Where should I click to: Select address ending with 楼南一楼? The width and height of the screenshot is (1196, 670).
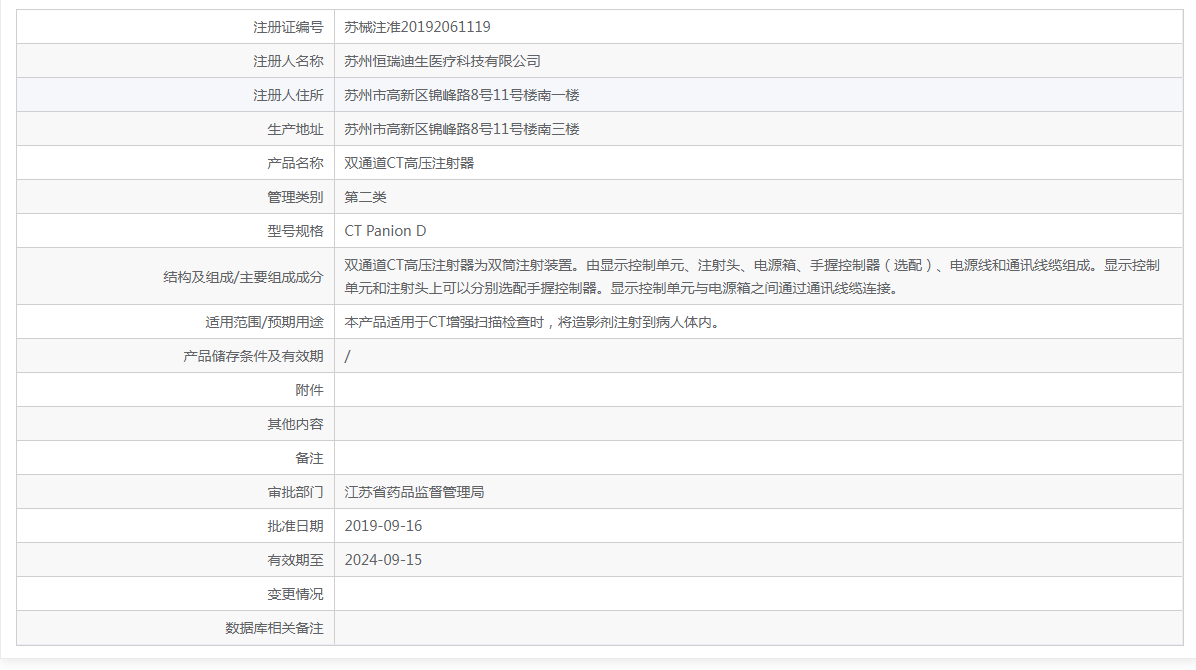(x=461, y=95)
